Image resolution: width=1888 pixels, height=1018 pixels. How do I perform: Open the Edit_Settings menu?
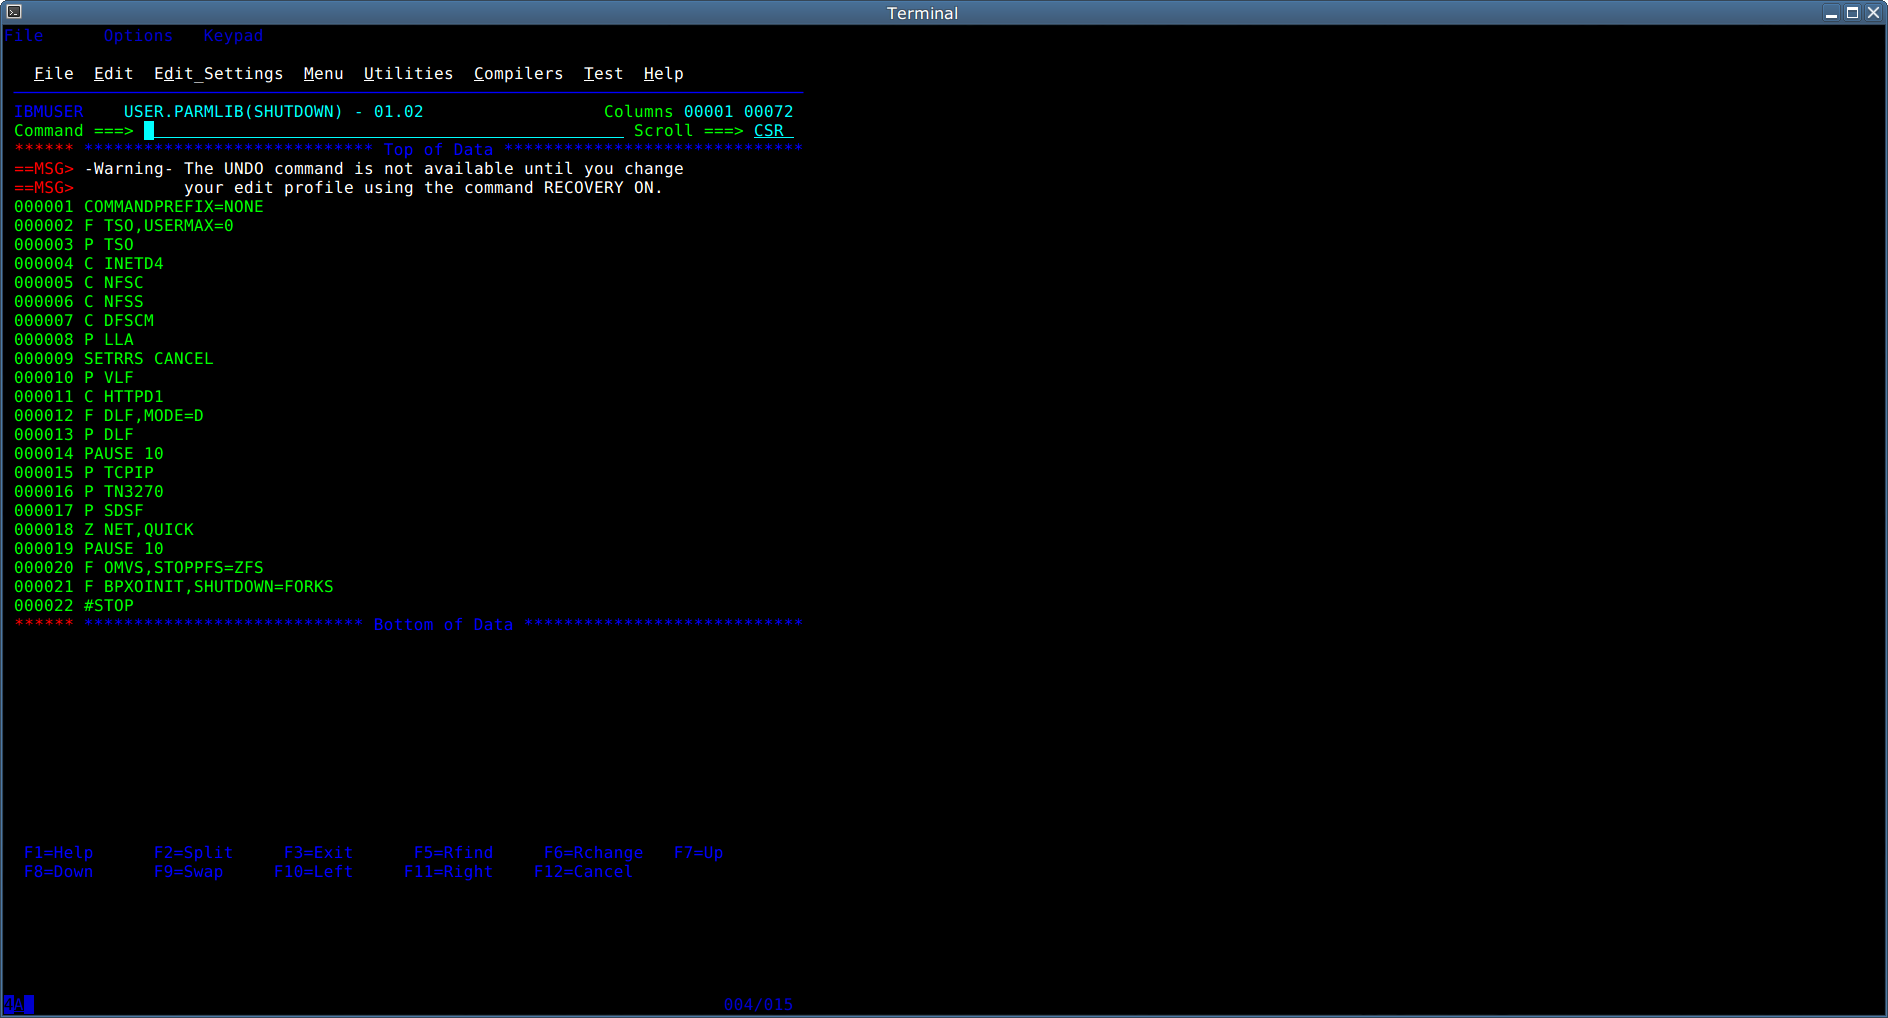(218, 74)
